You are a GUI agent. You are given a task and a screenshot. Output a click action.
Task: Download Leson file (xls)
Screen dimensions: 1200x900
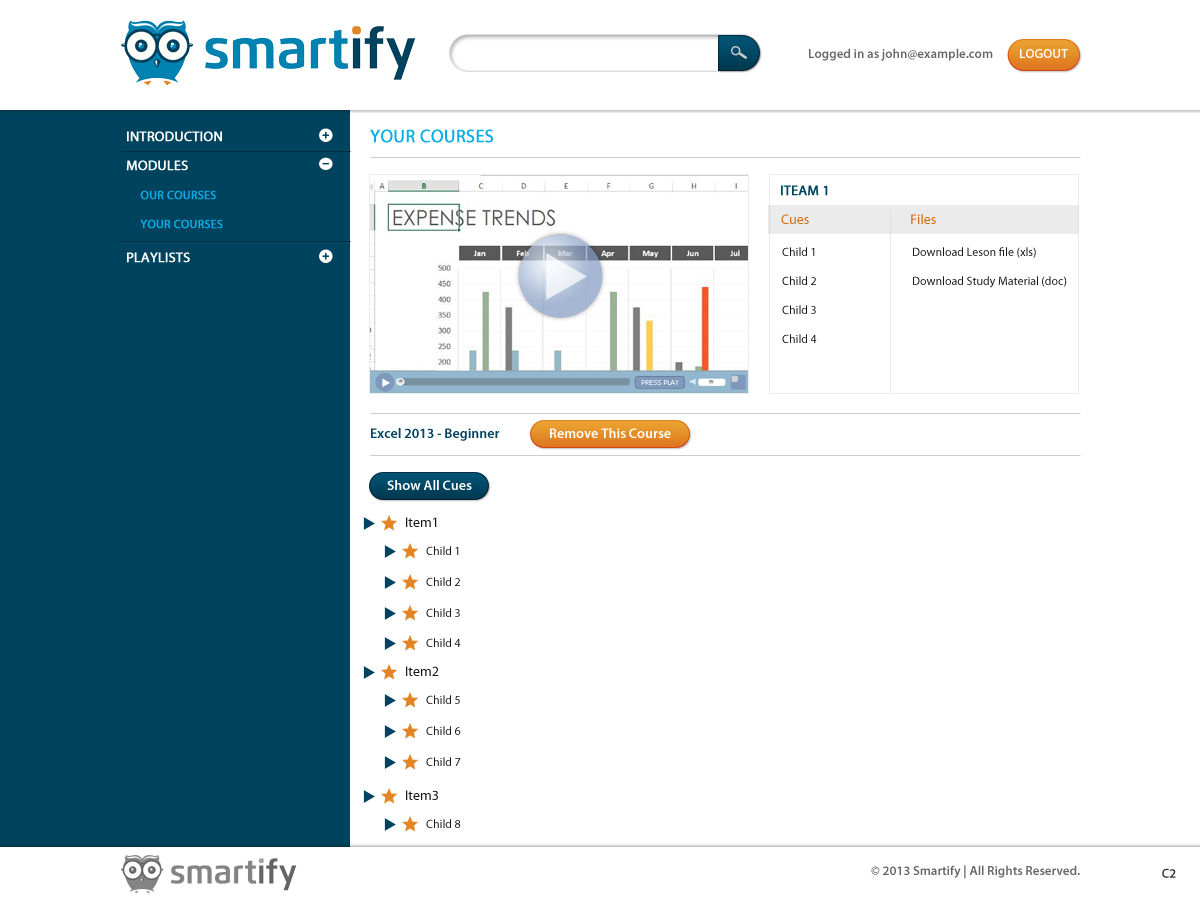[974, 252]
